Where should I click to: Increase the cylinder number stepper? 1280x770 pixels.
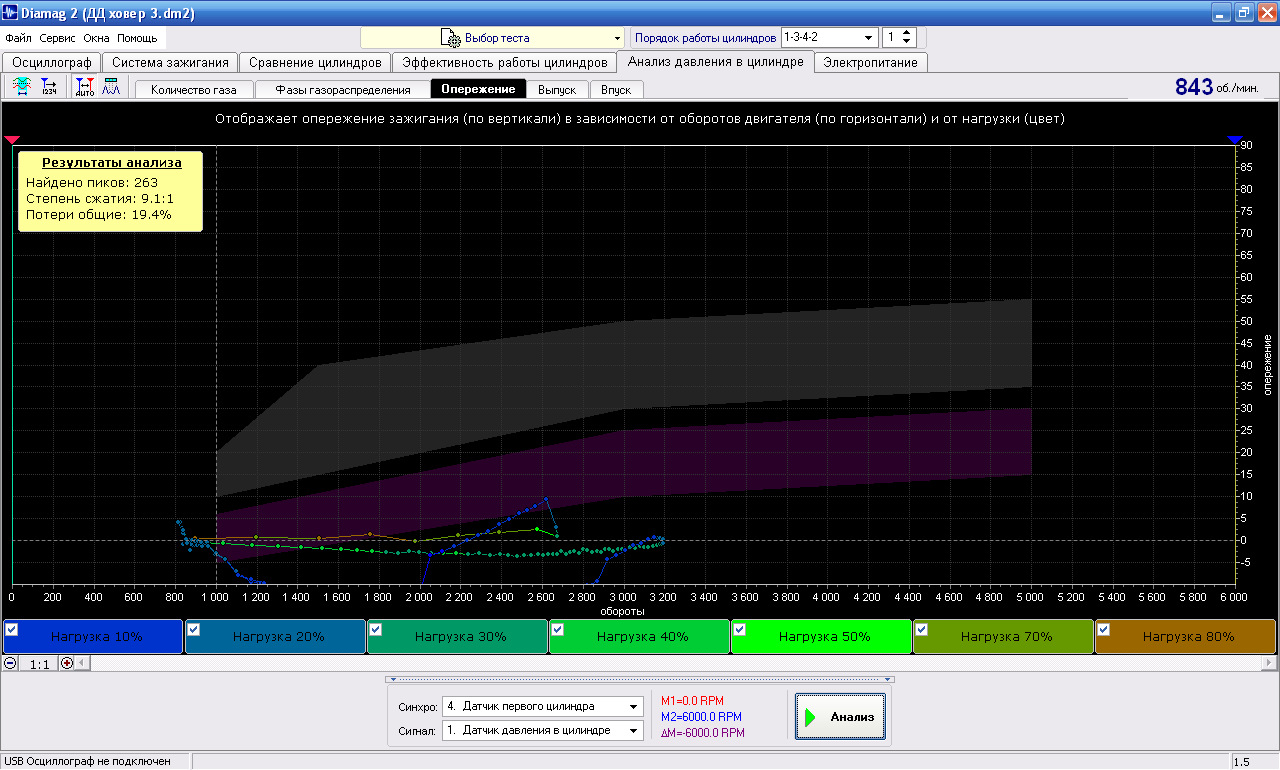click(x=907, y=33)
